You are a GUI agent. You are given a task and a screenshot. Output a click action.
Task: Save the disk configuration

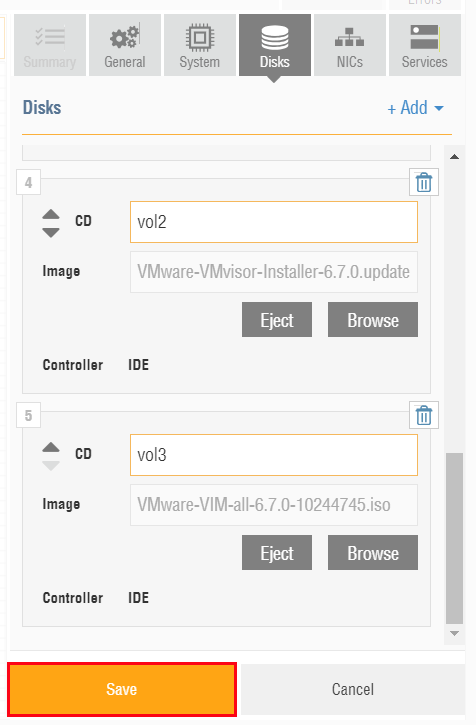coord(122,689)
